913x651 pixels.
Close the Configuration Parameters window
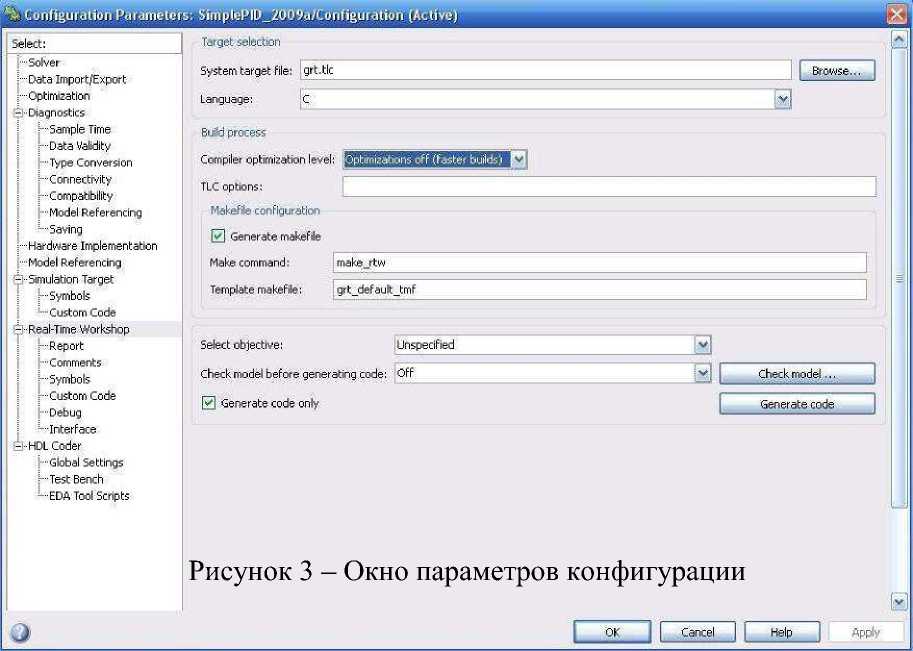tap(898, 13)
